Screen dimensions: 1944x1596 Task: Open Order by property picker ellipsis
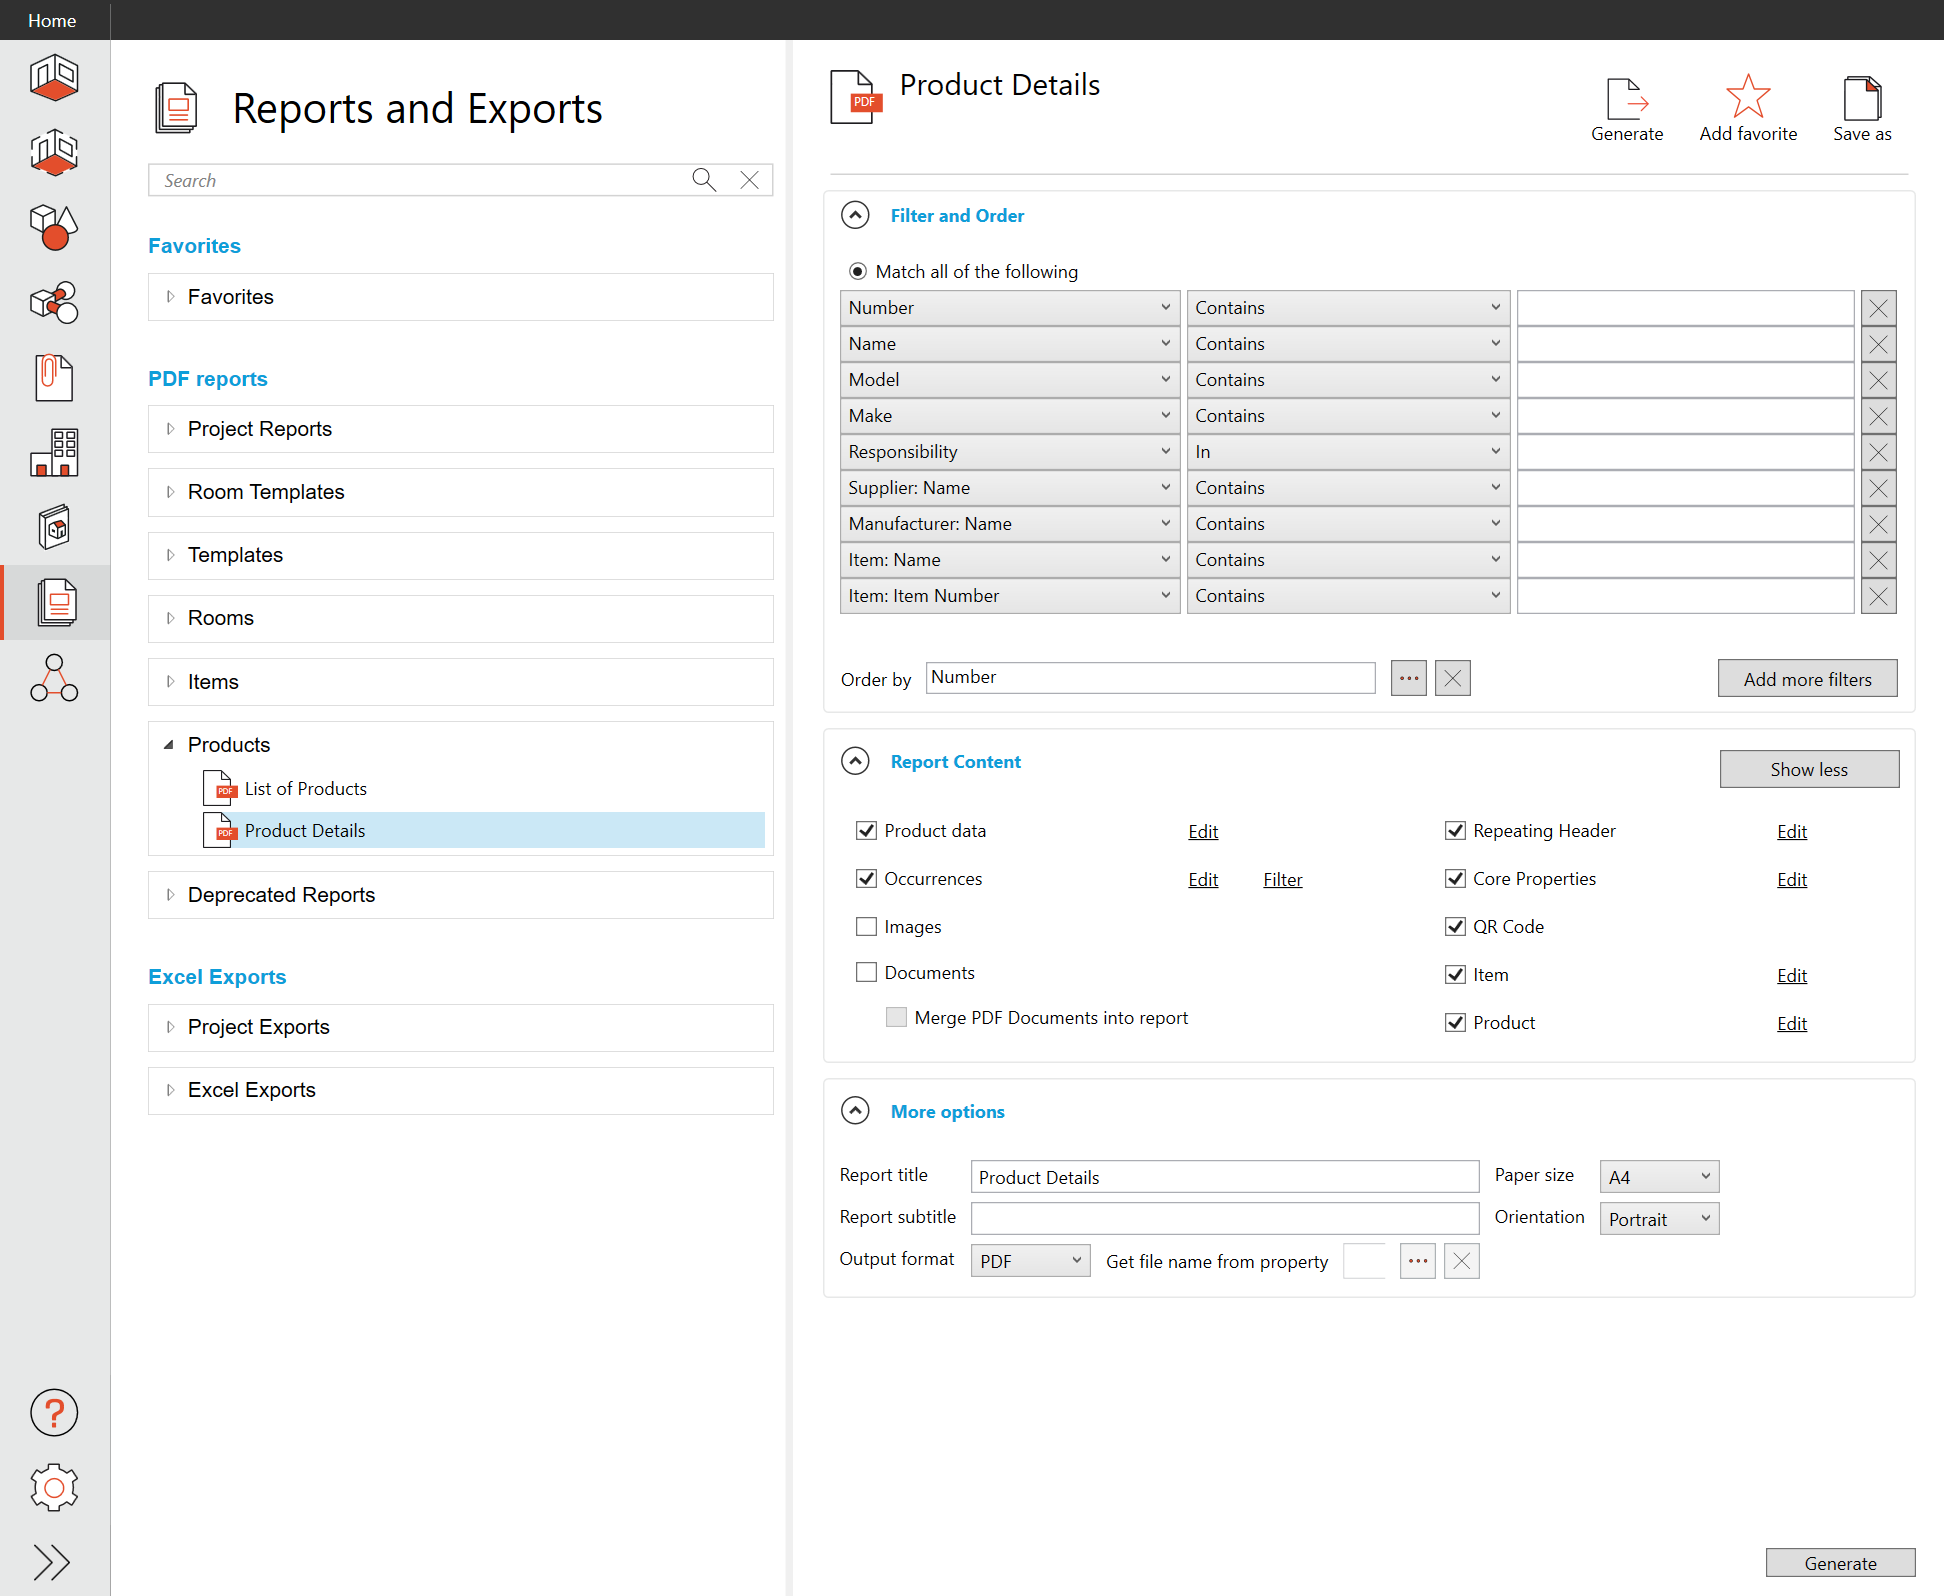(x=1409, y=678)
